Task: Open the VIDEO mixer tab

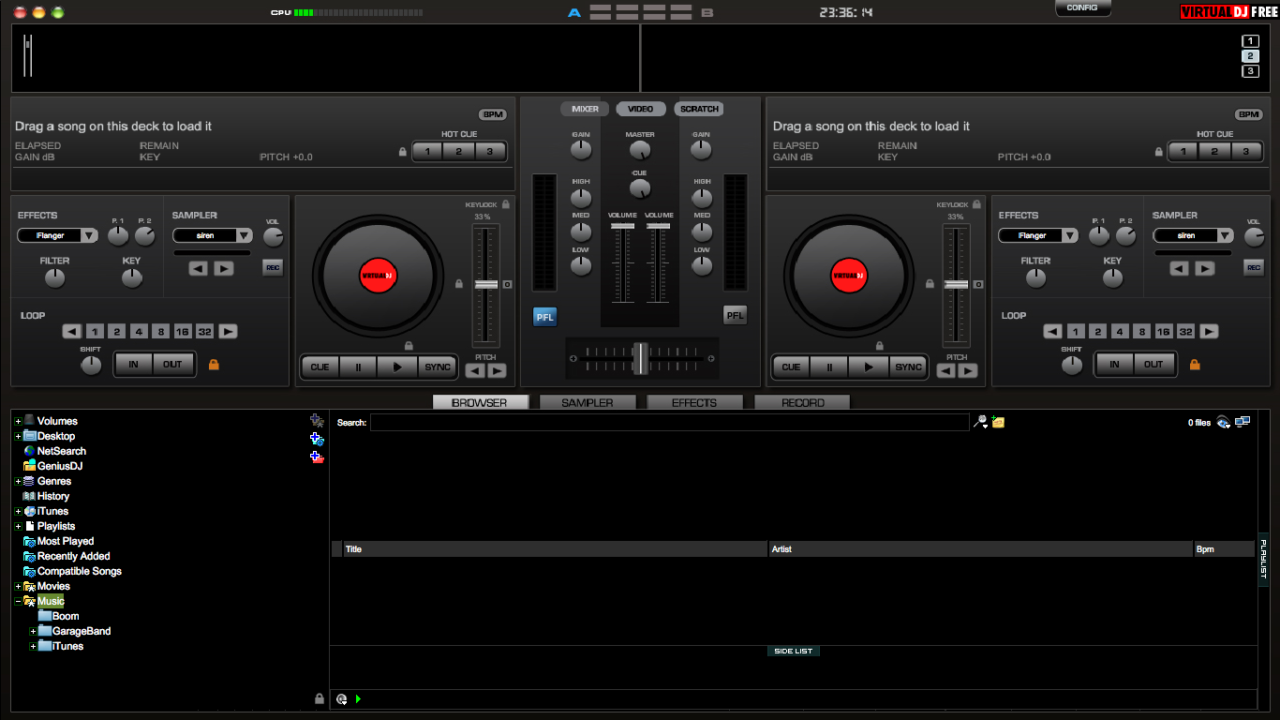Action: pos(640,109)
